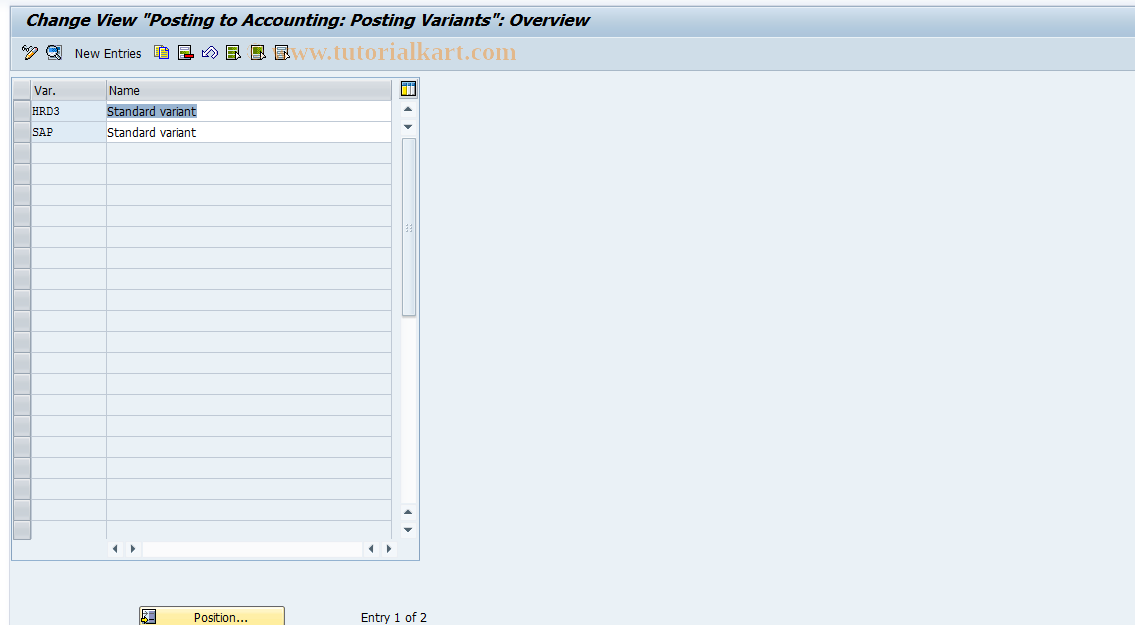This screenshot has height=625, width=1135.
Task: Toggle the row selector for HRD3
Action: pyautogui.click(x=22, y=112)
